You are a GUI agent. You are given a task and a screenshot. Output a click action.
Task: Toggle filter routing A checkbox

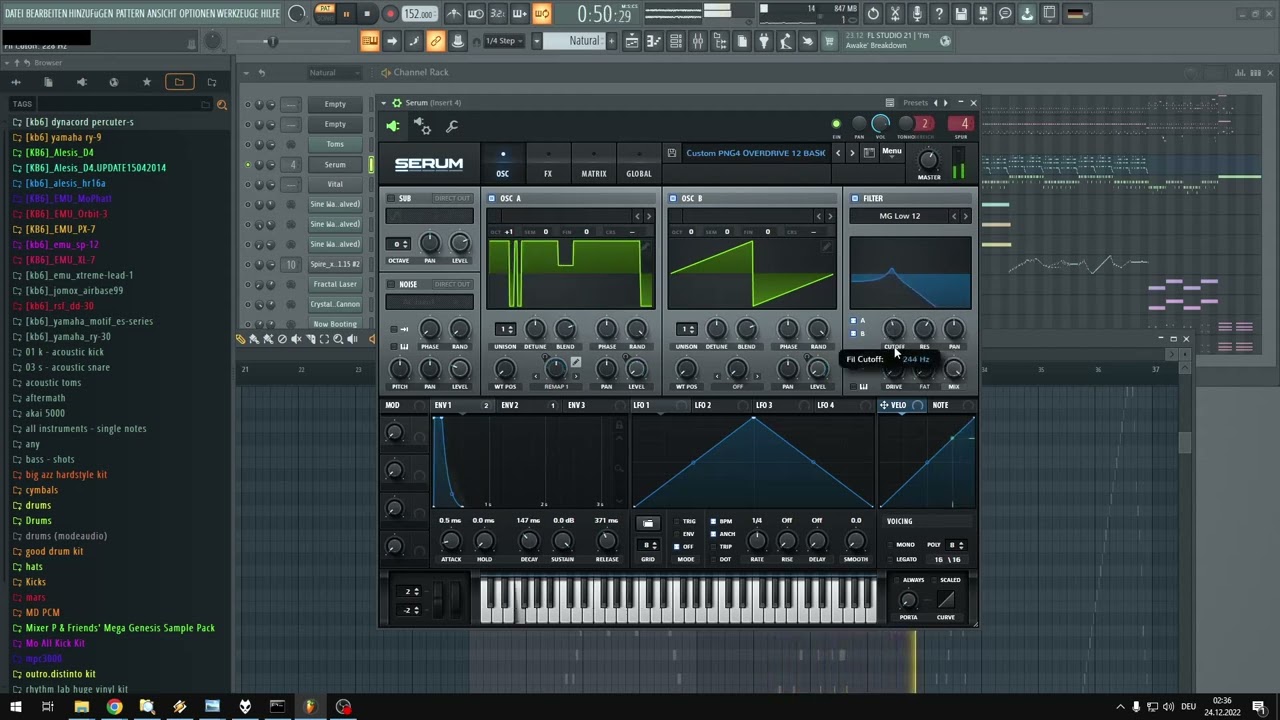coord(853,321)
